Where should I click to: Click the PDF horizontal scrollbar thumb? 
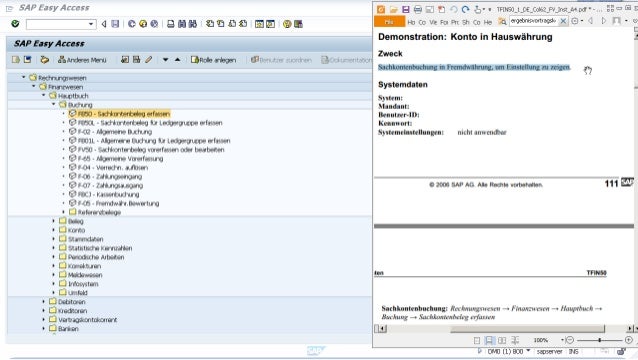click(x=527, y=328)
